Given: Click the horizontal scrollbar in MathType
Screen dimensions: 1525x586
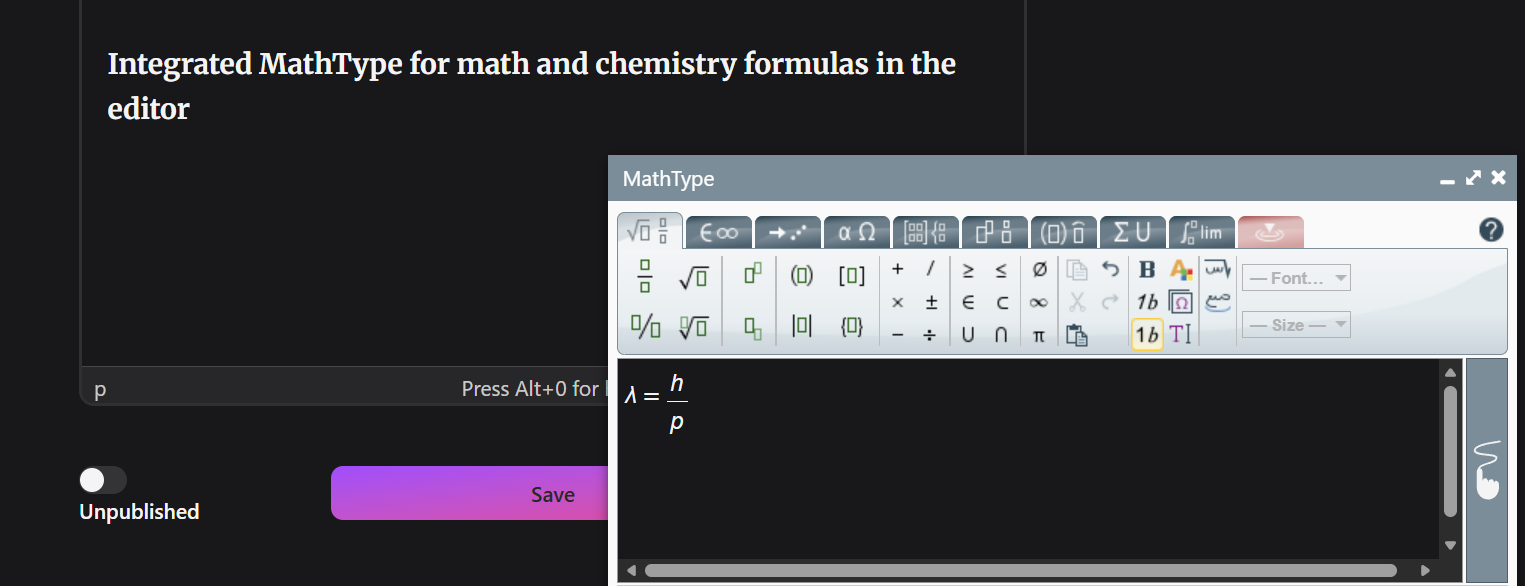Looking at the screenshot, I should click(x=1020, y=571).
